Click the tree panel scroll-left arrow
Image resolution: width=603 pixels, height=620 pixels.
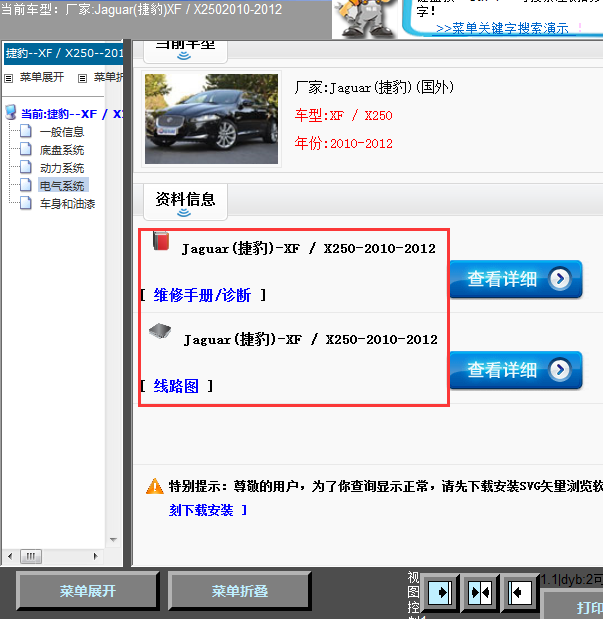pos(10,556)
